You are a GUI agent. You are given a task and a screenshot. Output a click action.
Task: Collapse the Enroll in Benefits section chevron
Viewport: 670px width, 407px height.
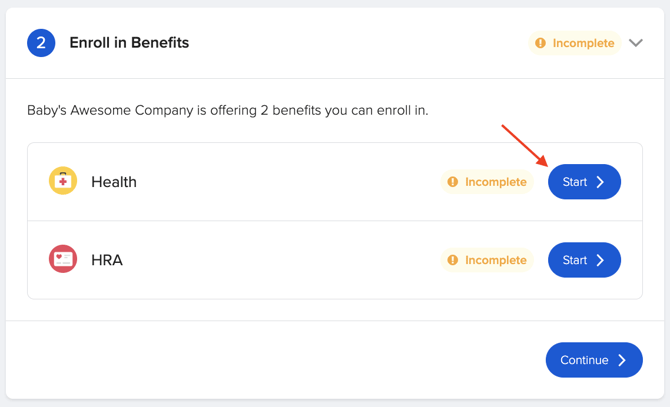[636, 43]
